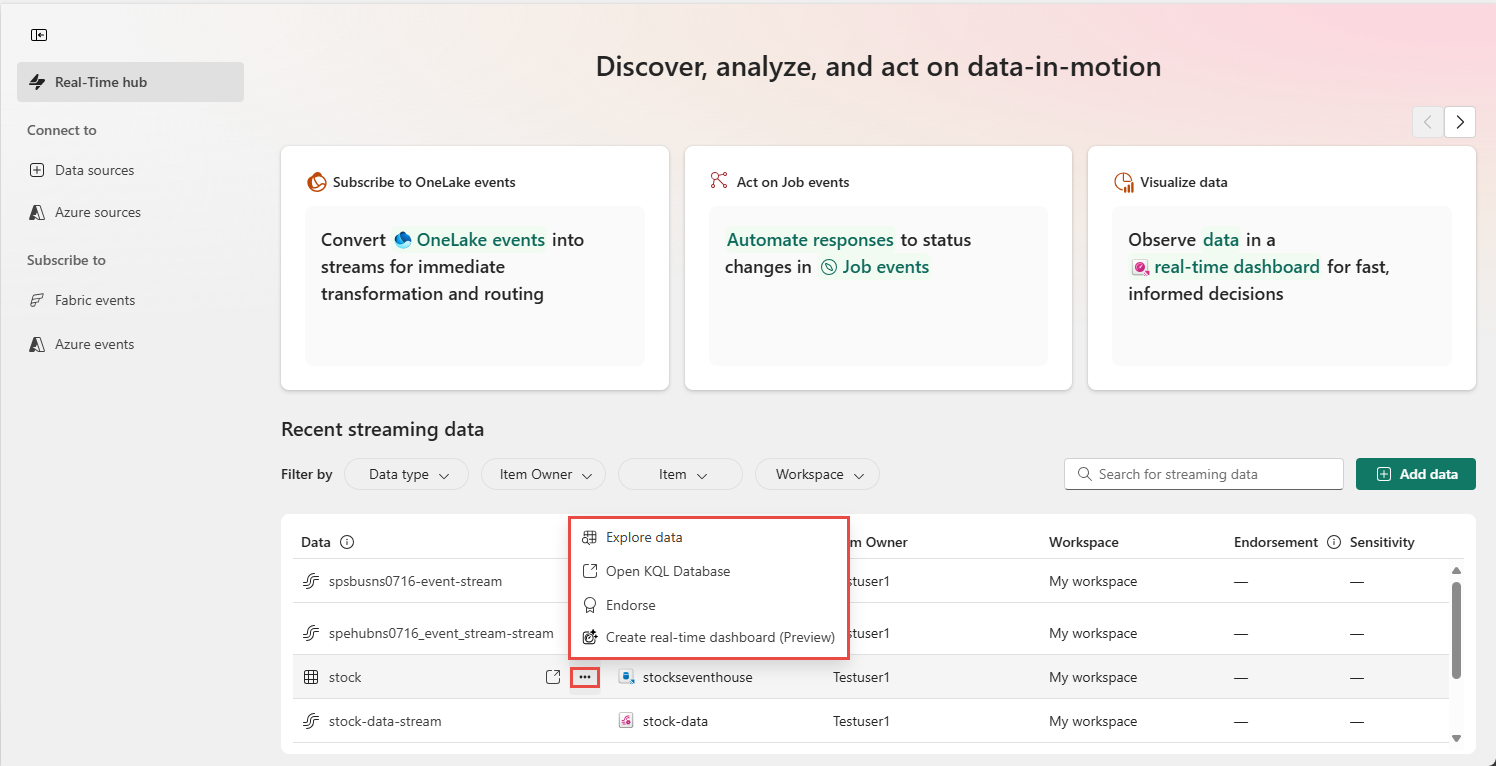Click the open-in-new icon for stock

[x=553, y=677]
